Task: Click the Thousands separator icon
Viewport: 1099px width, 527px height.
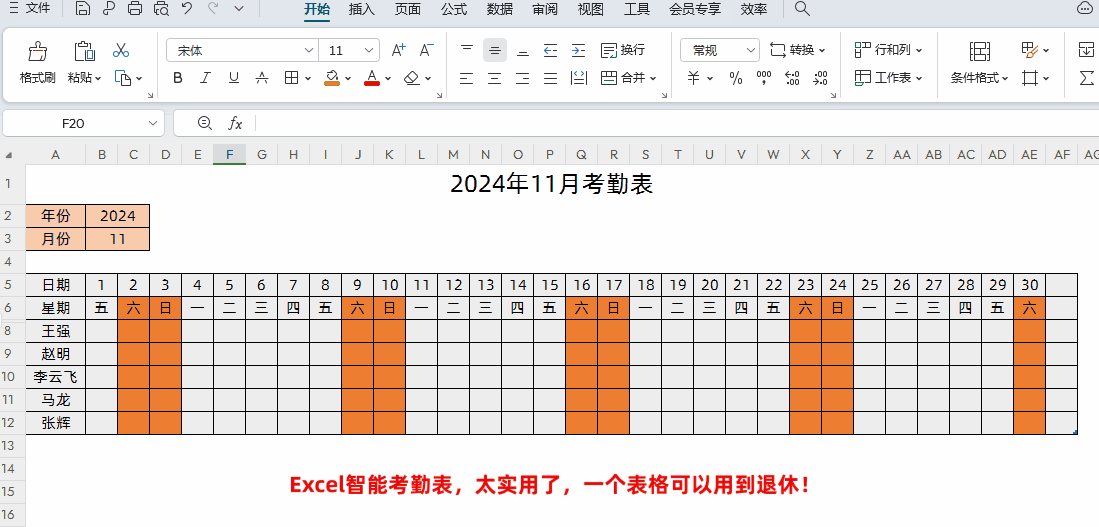Action: point(764,78)
